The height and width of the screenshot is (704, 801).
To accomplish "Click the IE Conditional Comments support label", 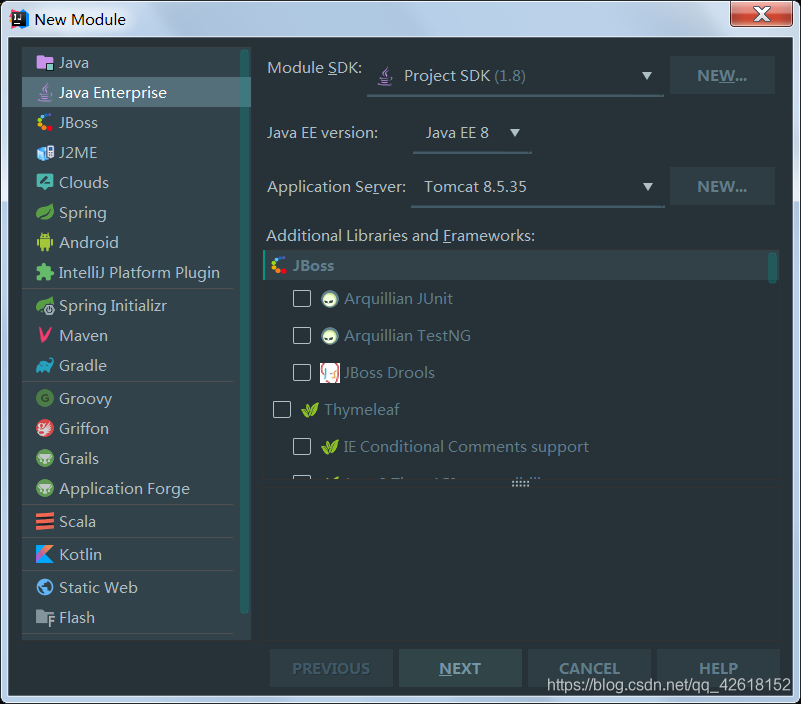I will [x=466, y=447].
